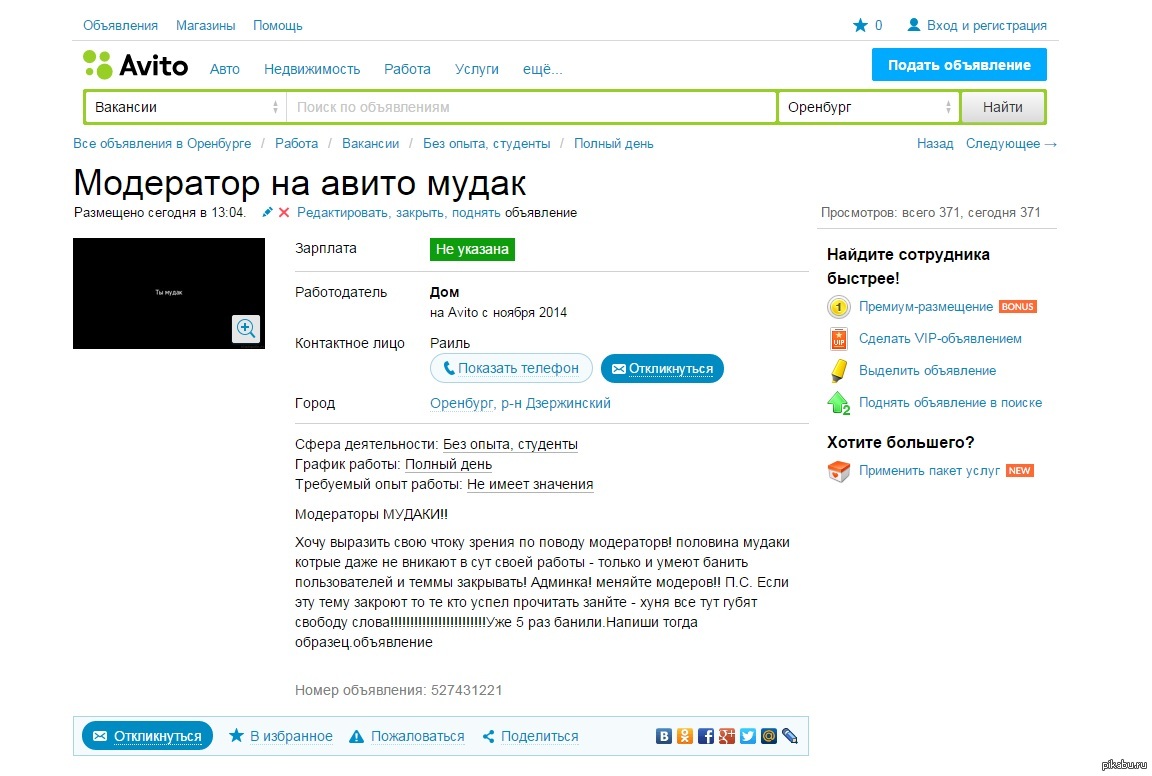
Task: Share via Odnoklassniki icon
Action: pyautogui.click(x=685, y=736)
